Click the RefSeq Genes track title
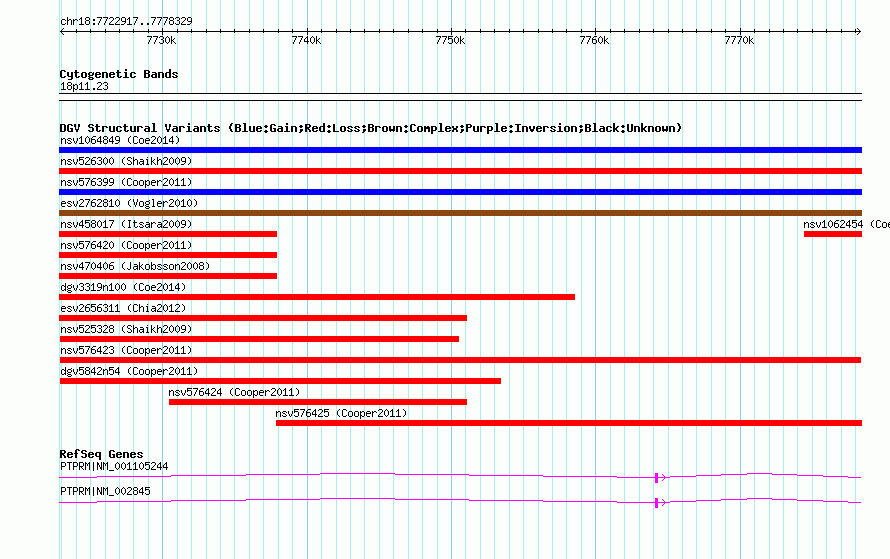Viewport: 890px width, 559px height. click(x=101, y=454)
